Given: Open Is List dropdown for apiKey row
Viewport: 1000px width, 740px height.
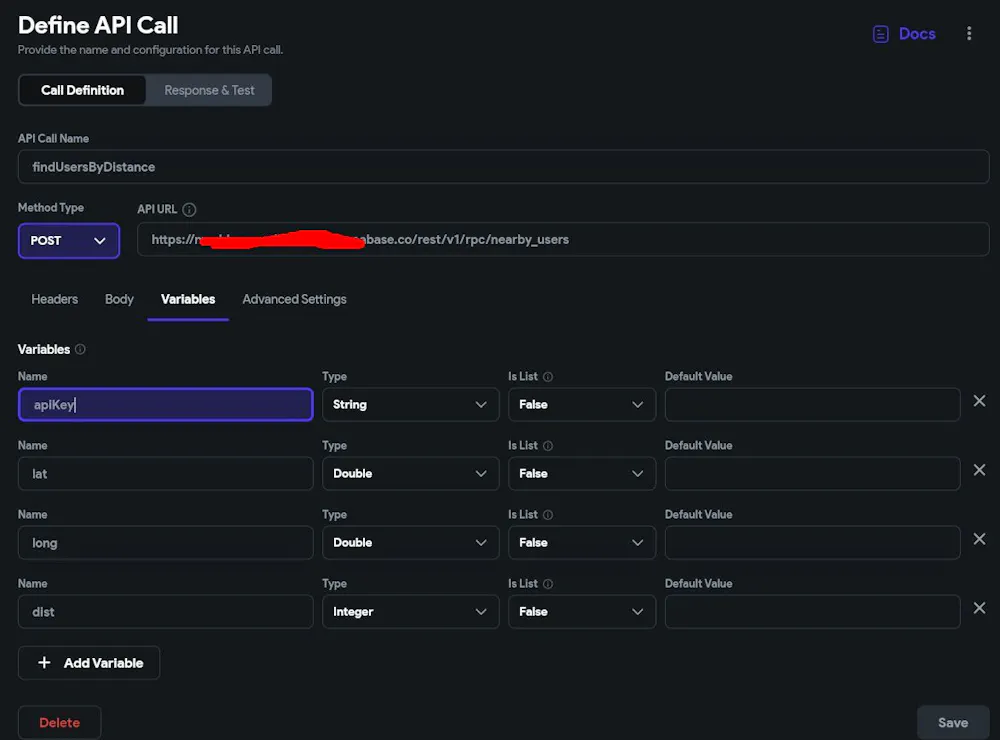Looking at the screenshot, I should tap(582, 404).
